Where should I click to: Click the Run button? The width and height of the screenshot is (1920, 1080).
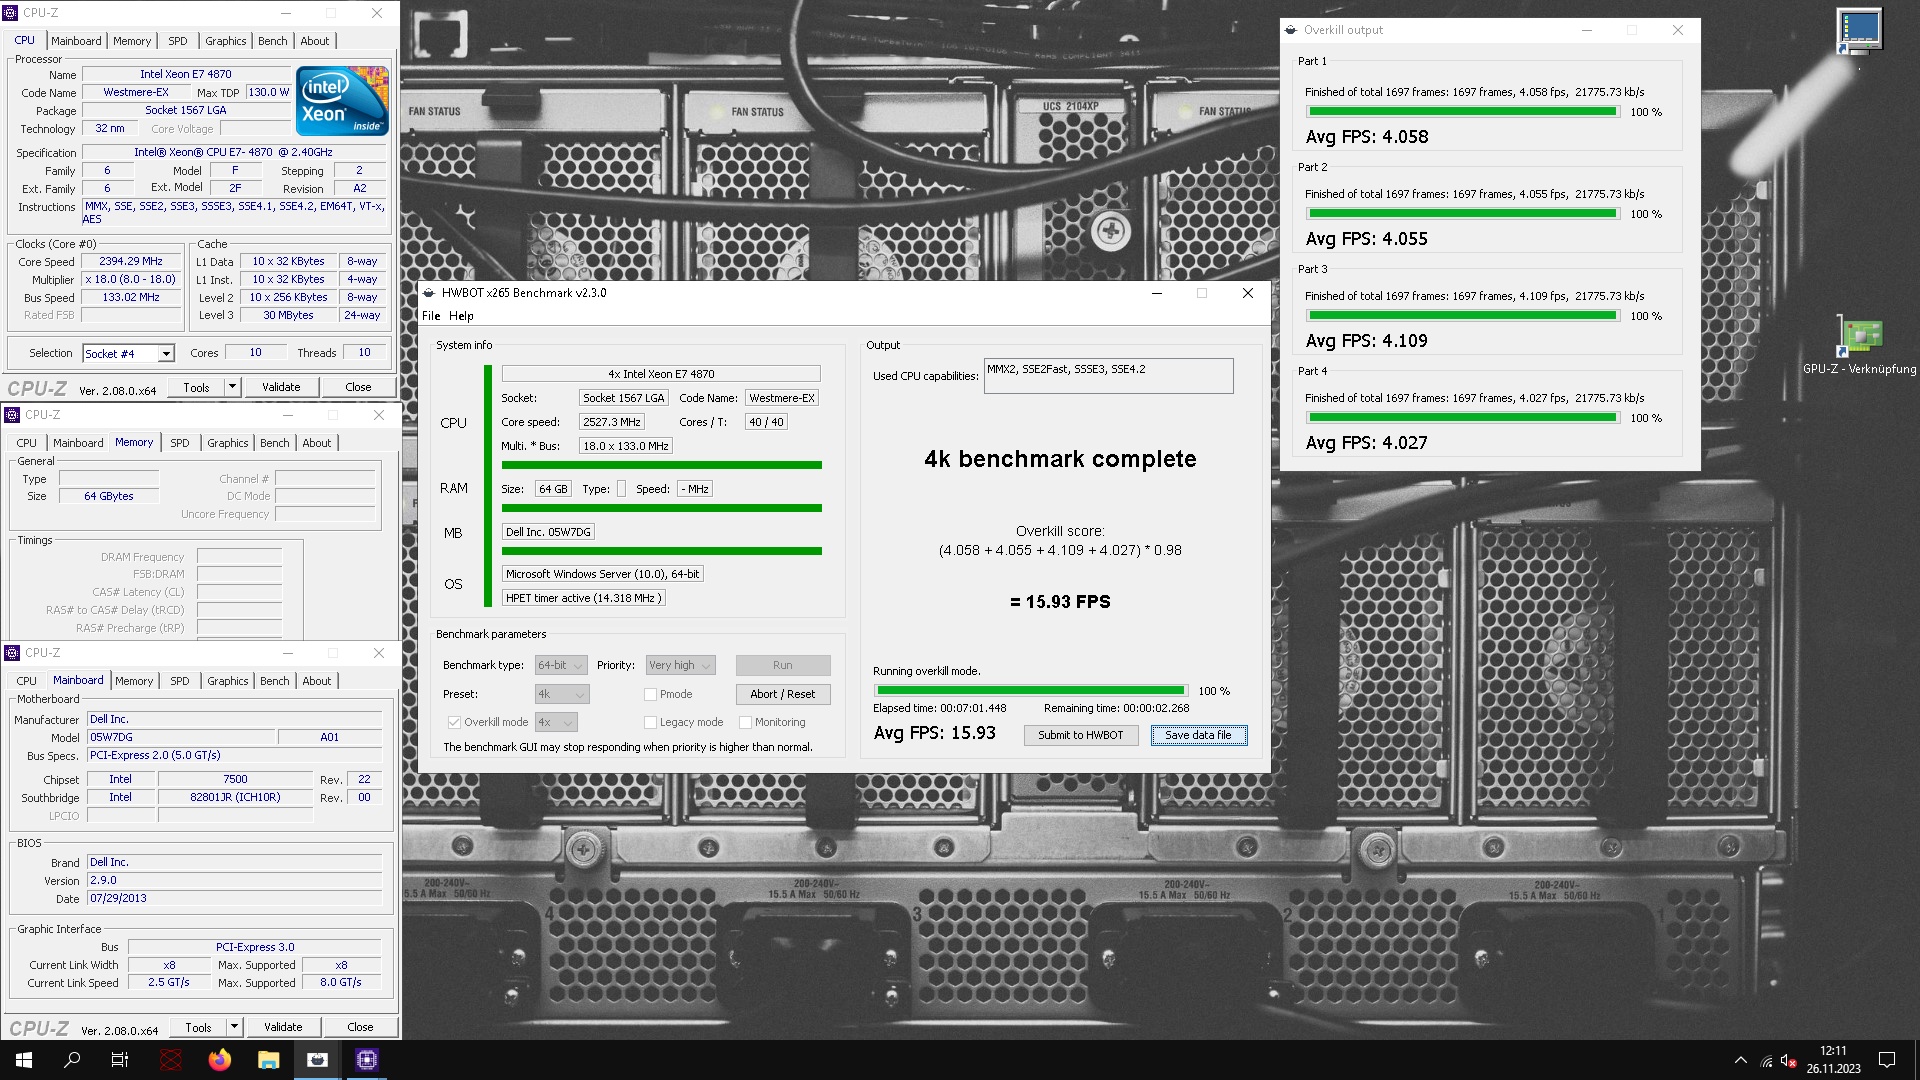pyautogui.click(x=783, y=665)
